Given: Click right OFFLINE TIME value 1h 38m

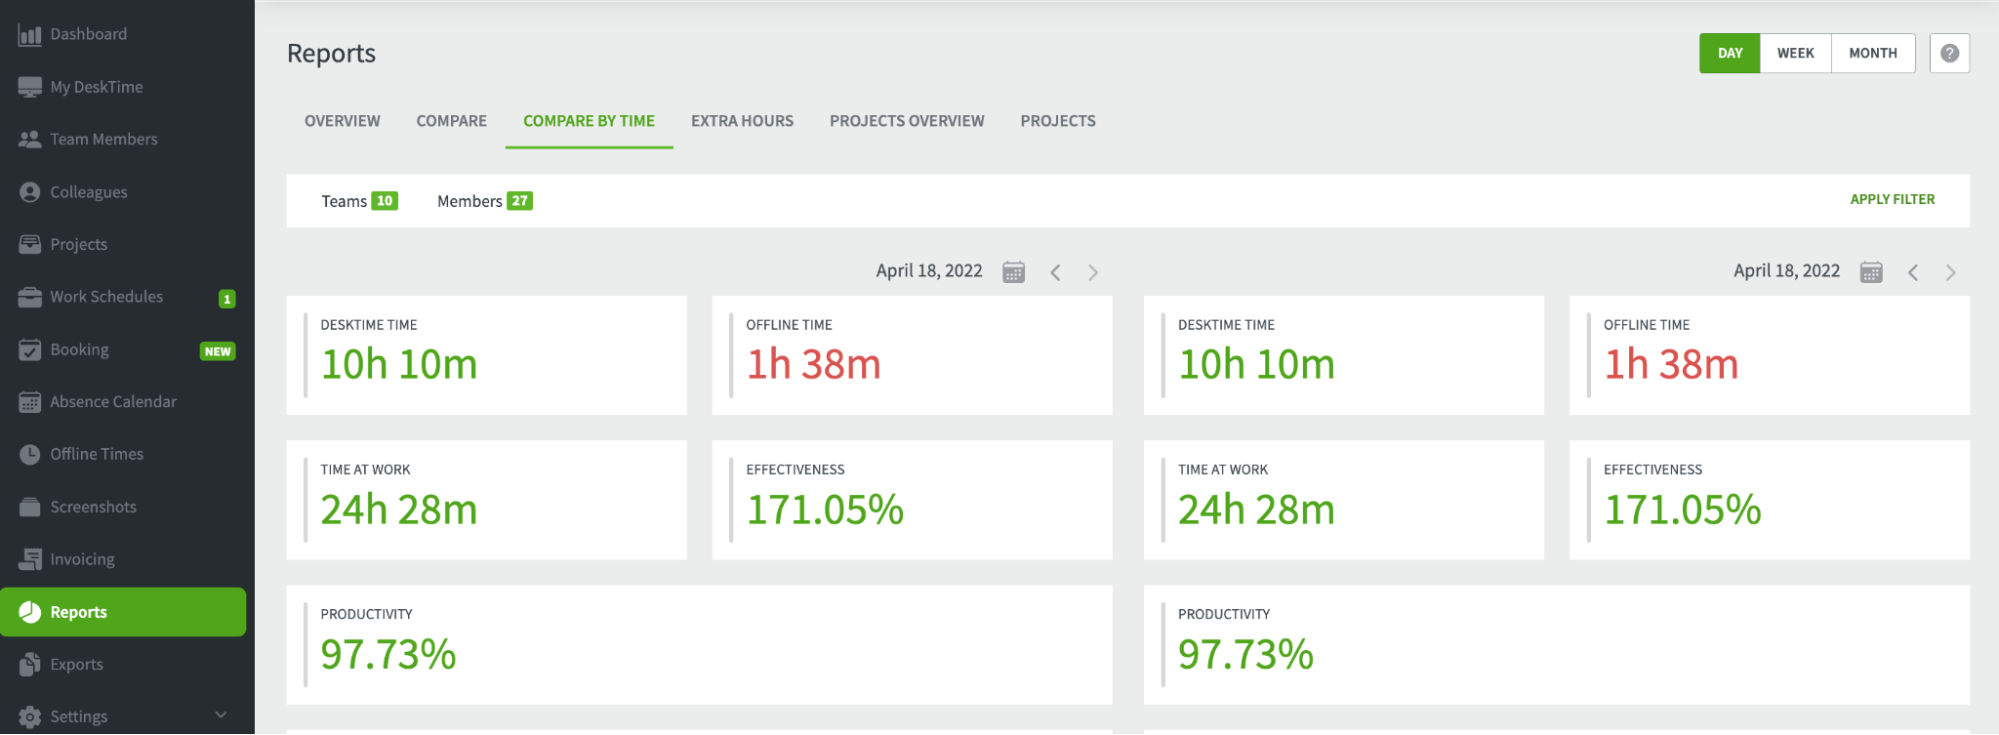Looking at the screenshot, I should [x=1671, y=364].
